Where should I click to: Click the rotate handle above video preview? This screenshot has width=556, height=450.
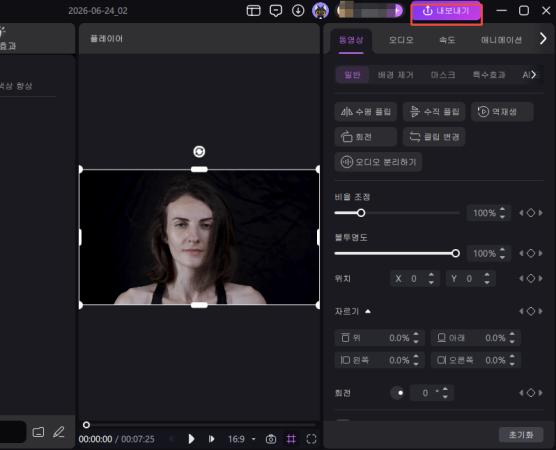pyautogui.click(x=199, y=151)
